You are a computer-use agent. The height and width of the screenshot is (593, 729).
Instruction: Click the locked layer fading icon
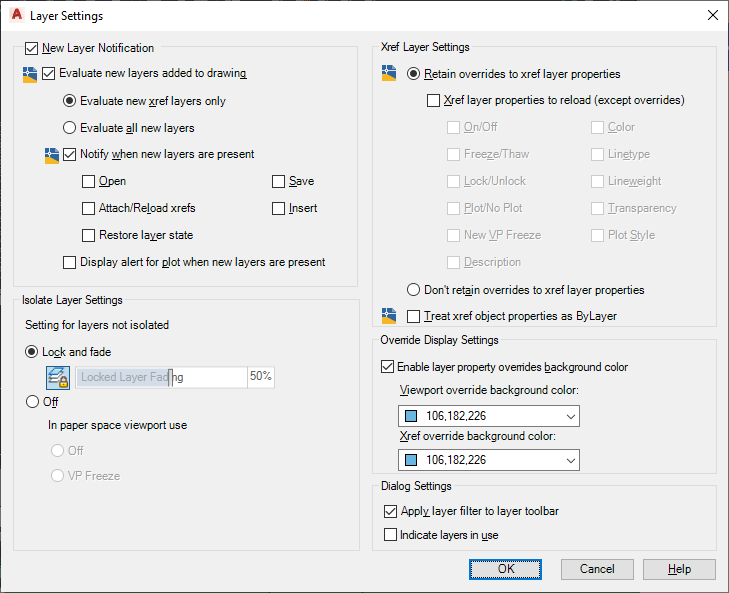58,377
